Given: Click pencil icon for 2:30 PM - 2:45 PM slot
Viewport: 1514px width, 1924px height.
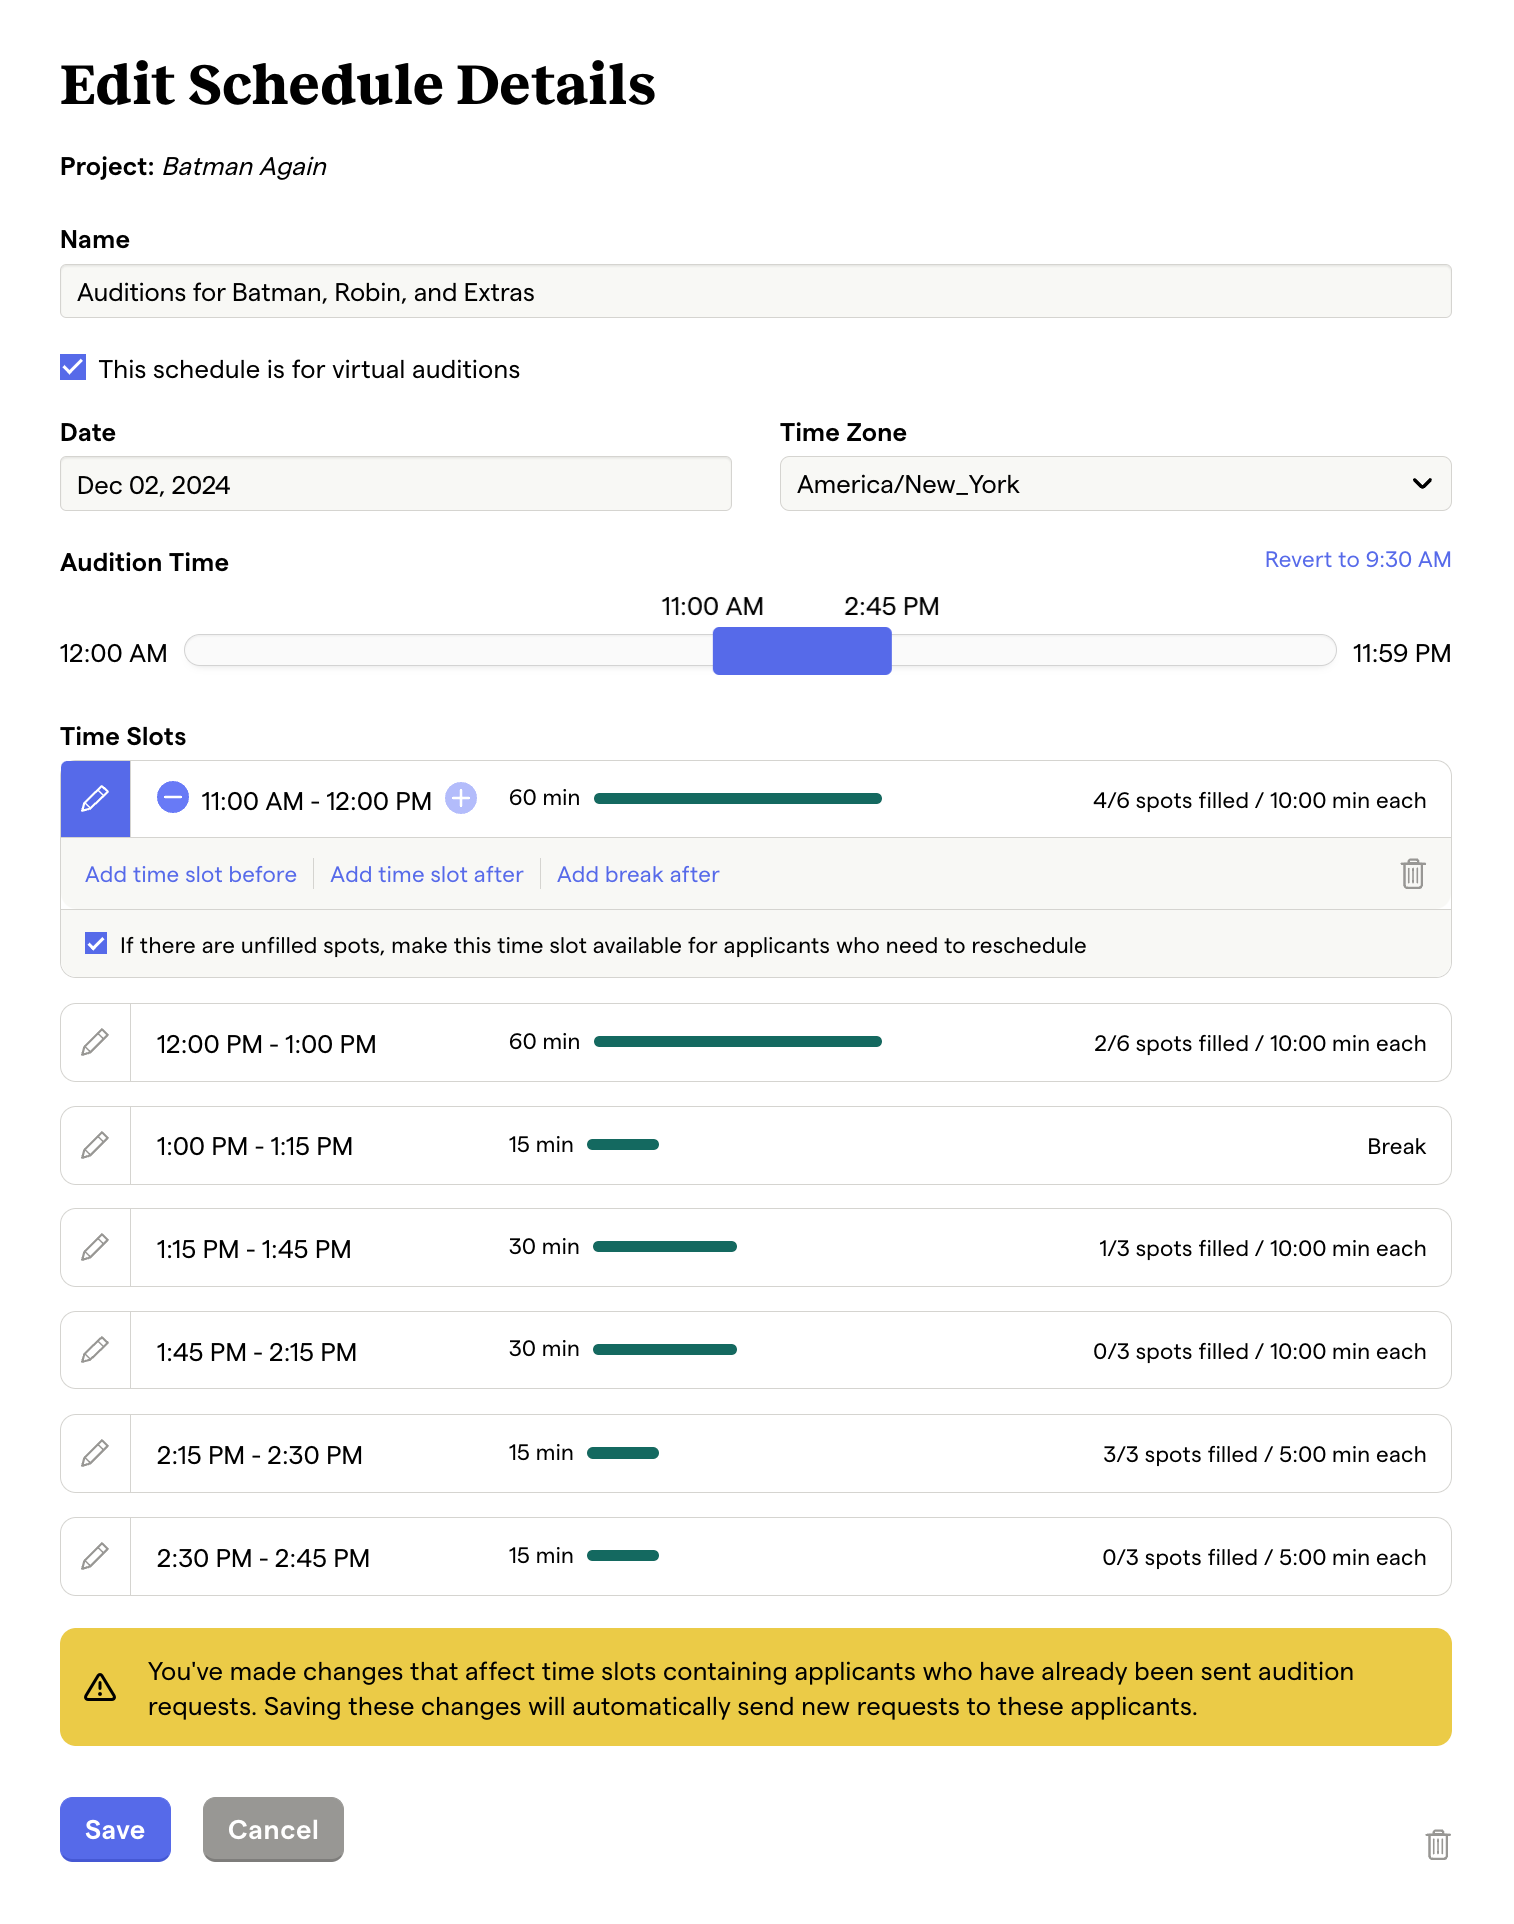Looking at the screenshot, I should click(x=95, y=1557).
